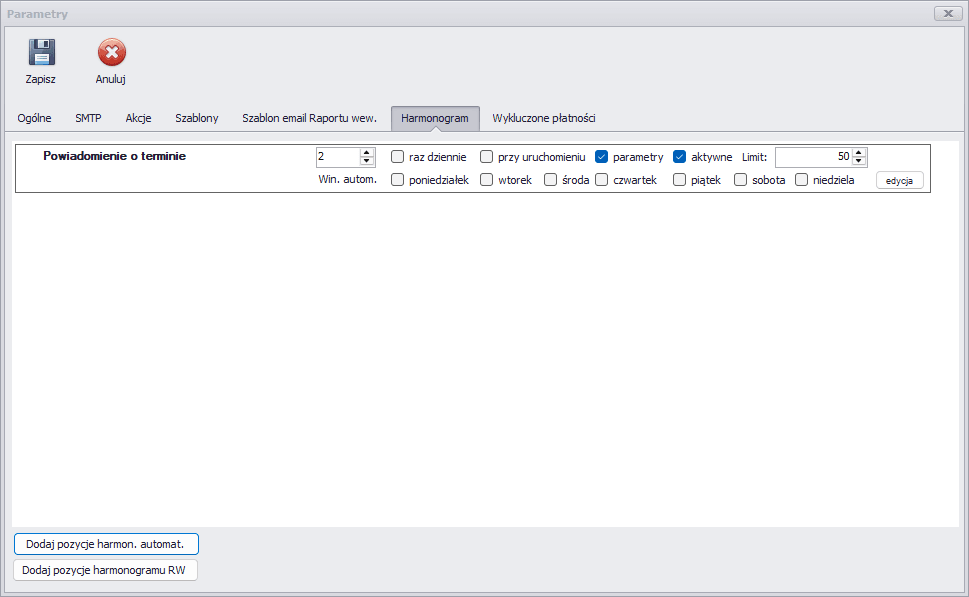Viewport: 969px width, 597px height.
Task: Close the Parametry window
Action: pyautogui.click(x=948, y=14)
